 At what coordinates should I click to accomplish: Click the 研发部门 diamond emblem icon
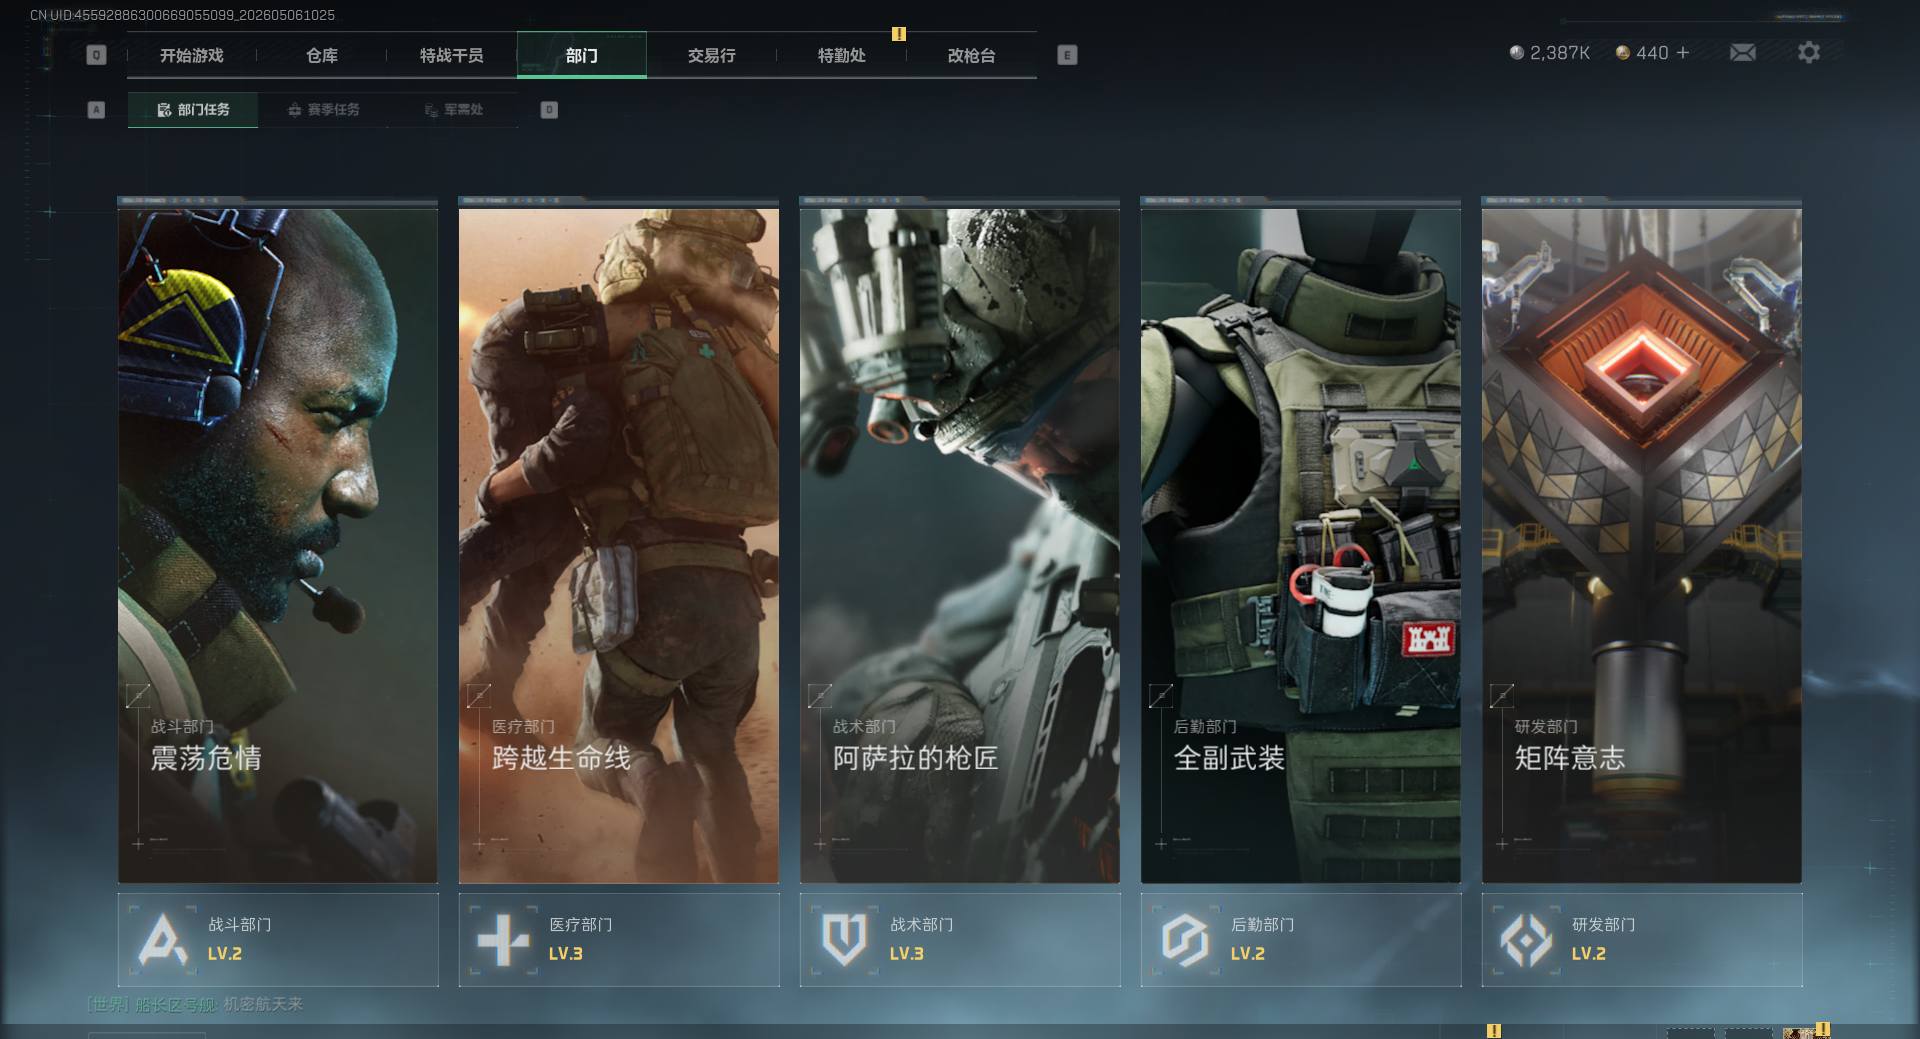tap(1526, 940)
